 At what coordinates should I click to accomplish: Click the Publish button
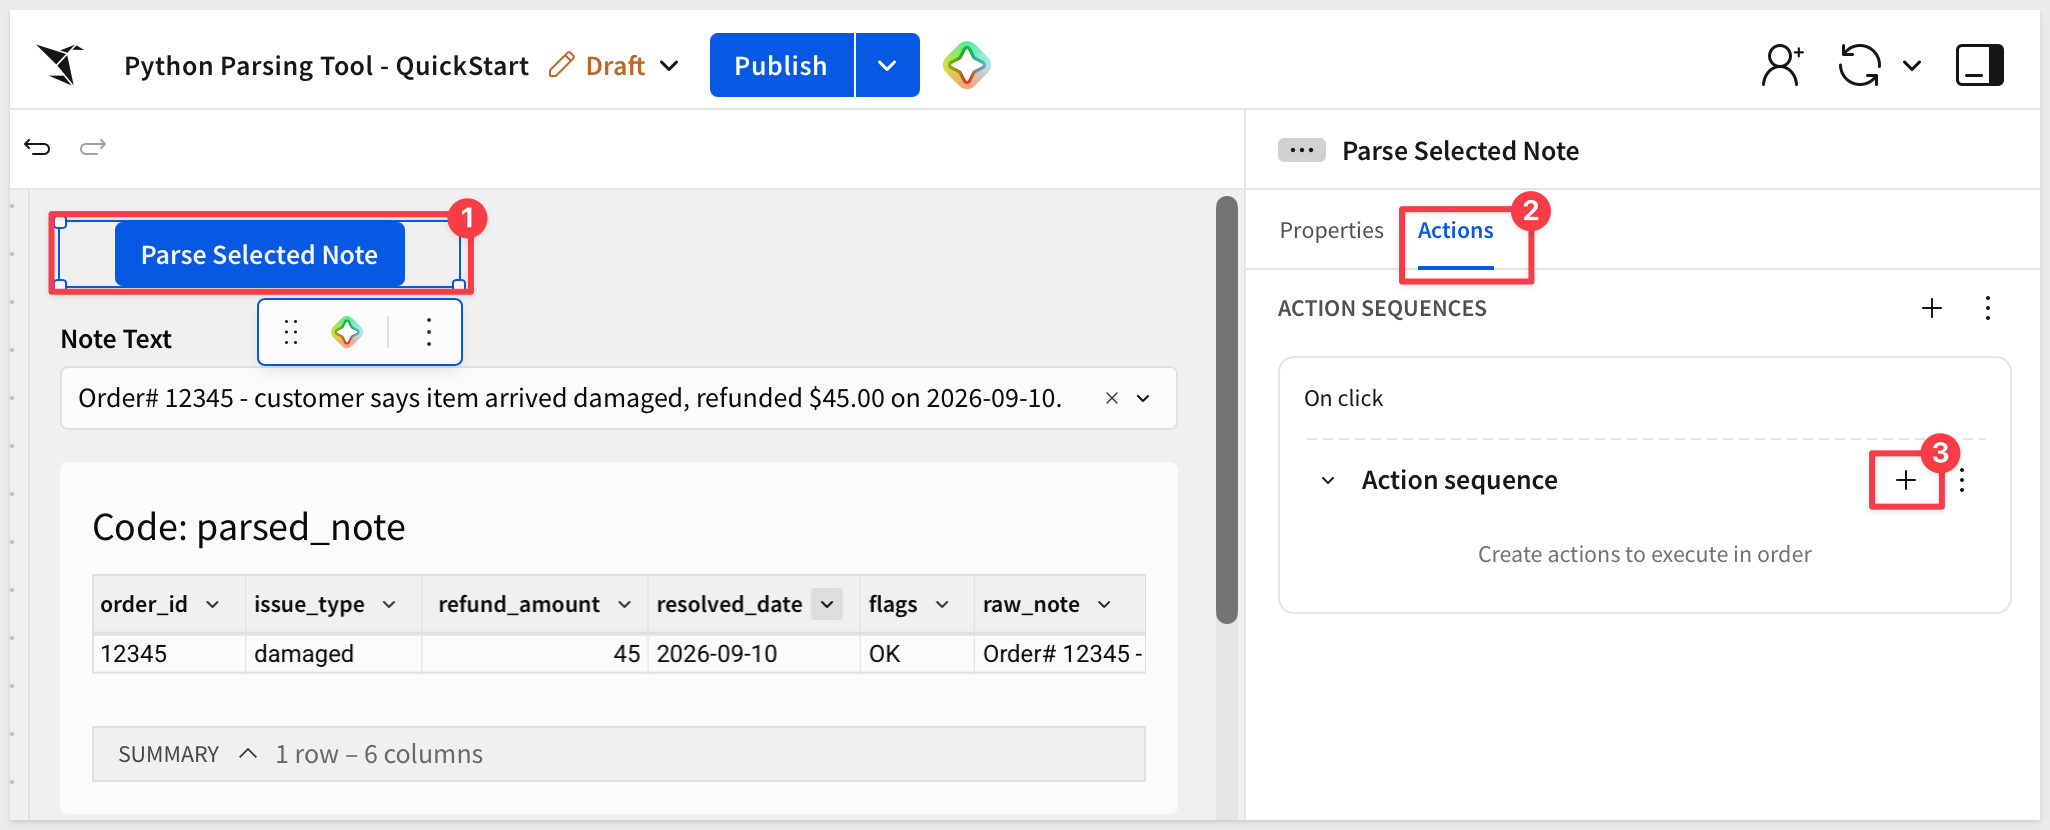click(781, 65)
